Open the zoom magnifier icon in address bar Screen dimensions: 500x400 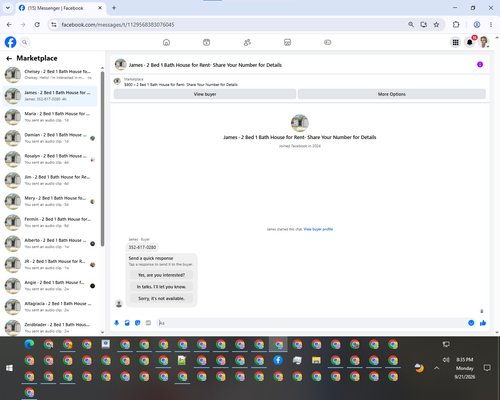click(411, 25)
